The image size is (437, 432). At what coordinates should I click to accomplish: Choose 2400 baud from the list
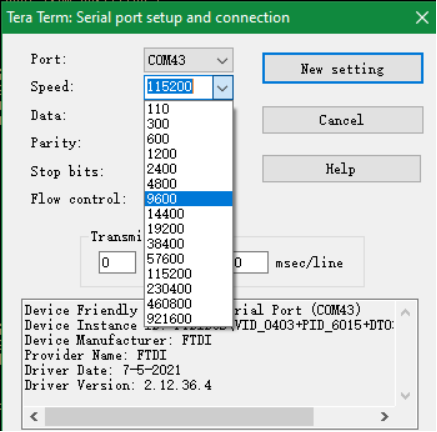pos(188,169)
